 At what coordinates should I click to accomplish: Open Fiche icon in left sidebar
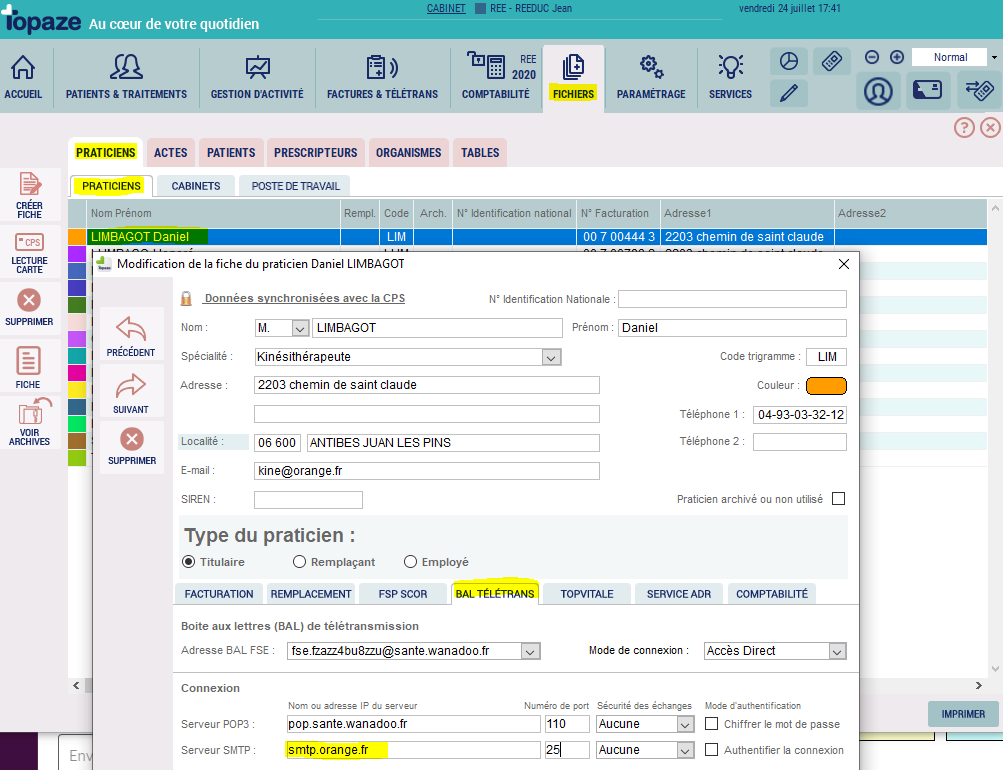(28, 367)
